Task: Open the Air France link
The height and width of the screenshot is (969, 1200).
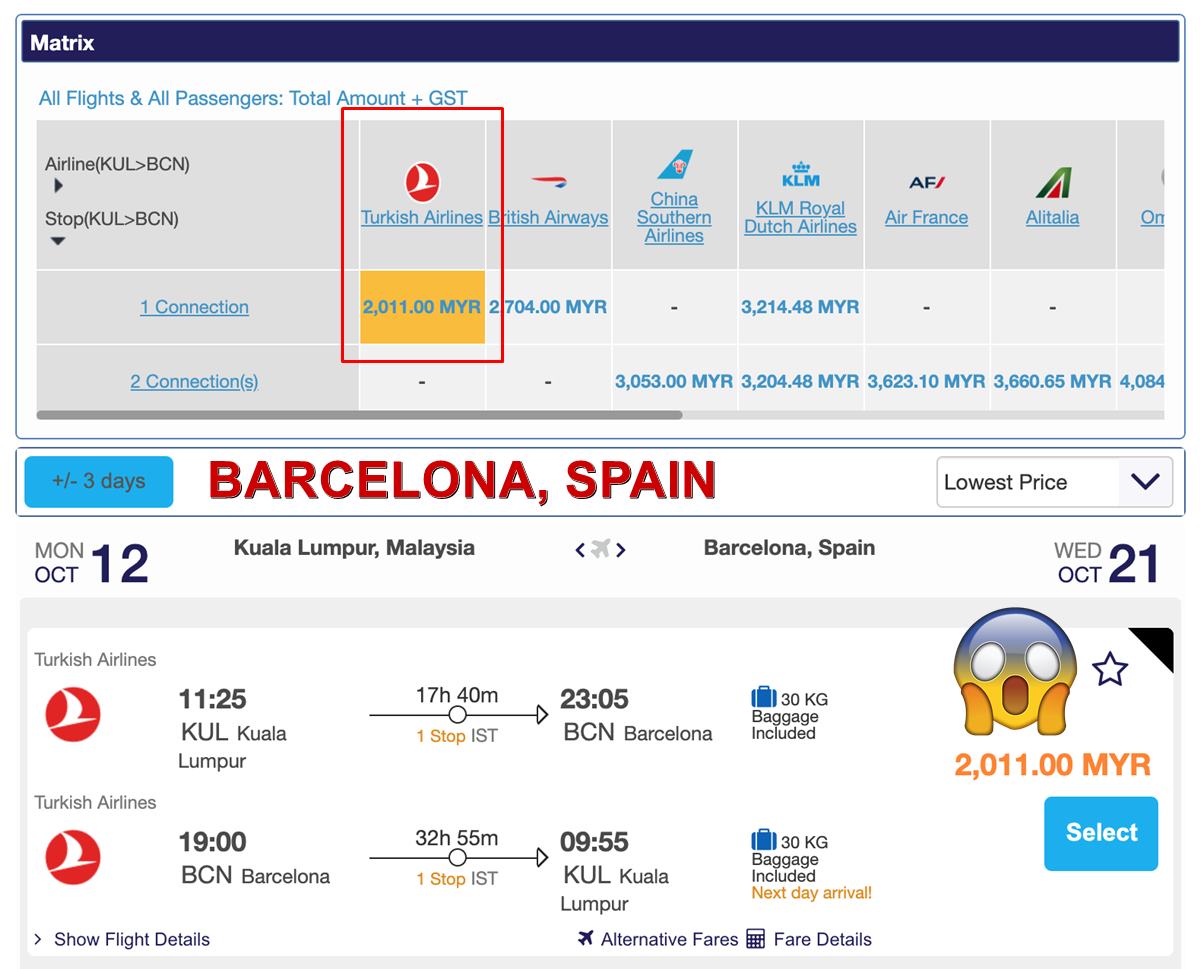Action: pyautogui.click(x=926, y=217)
